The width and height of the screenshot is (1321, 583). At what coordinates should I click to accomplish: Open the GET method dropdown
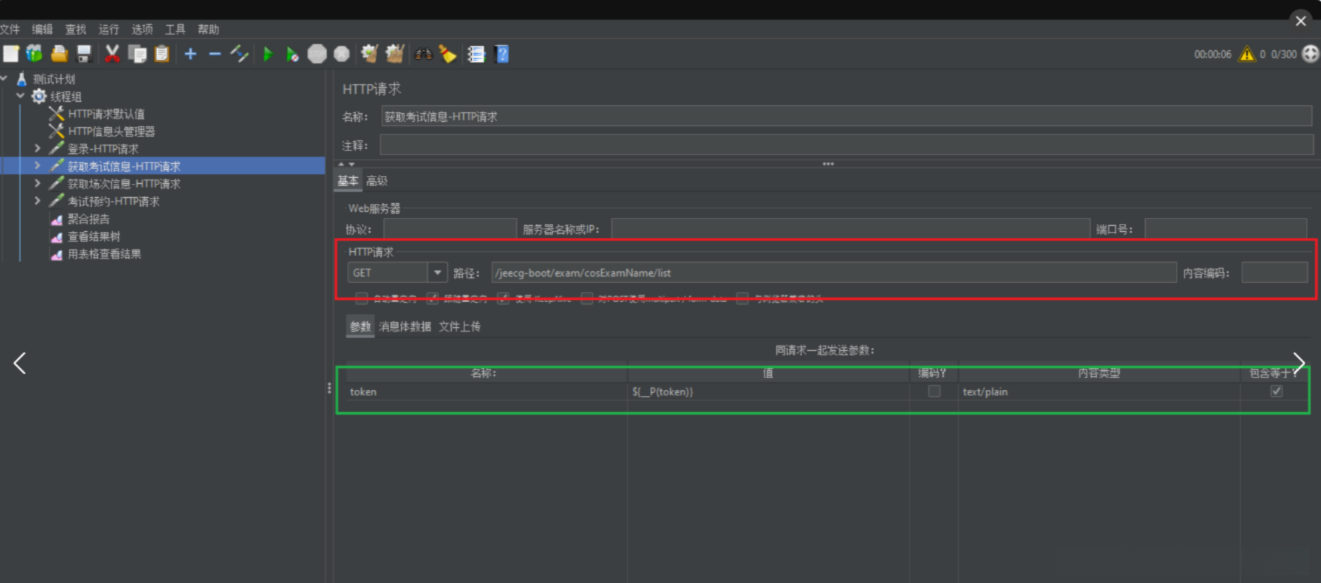437,272
